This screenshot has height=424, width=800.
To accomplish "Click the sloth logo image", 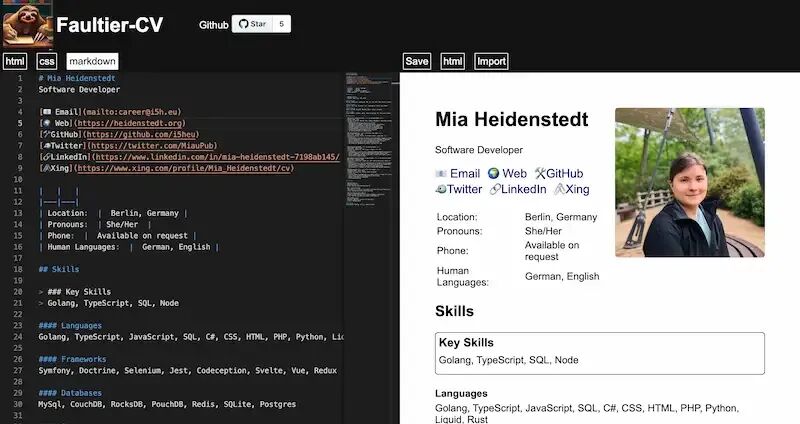I will (x=28, y=24).
